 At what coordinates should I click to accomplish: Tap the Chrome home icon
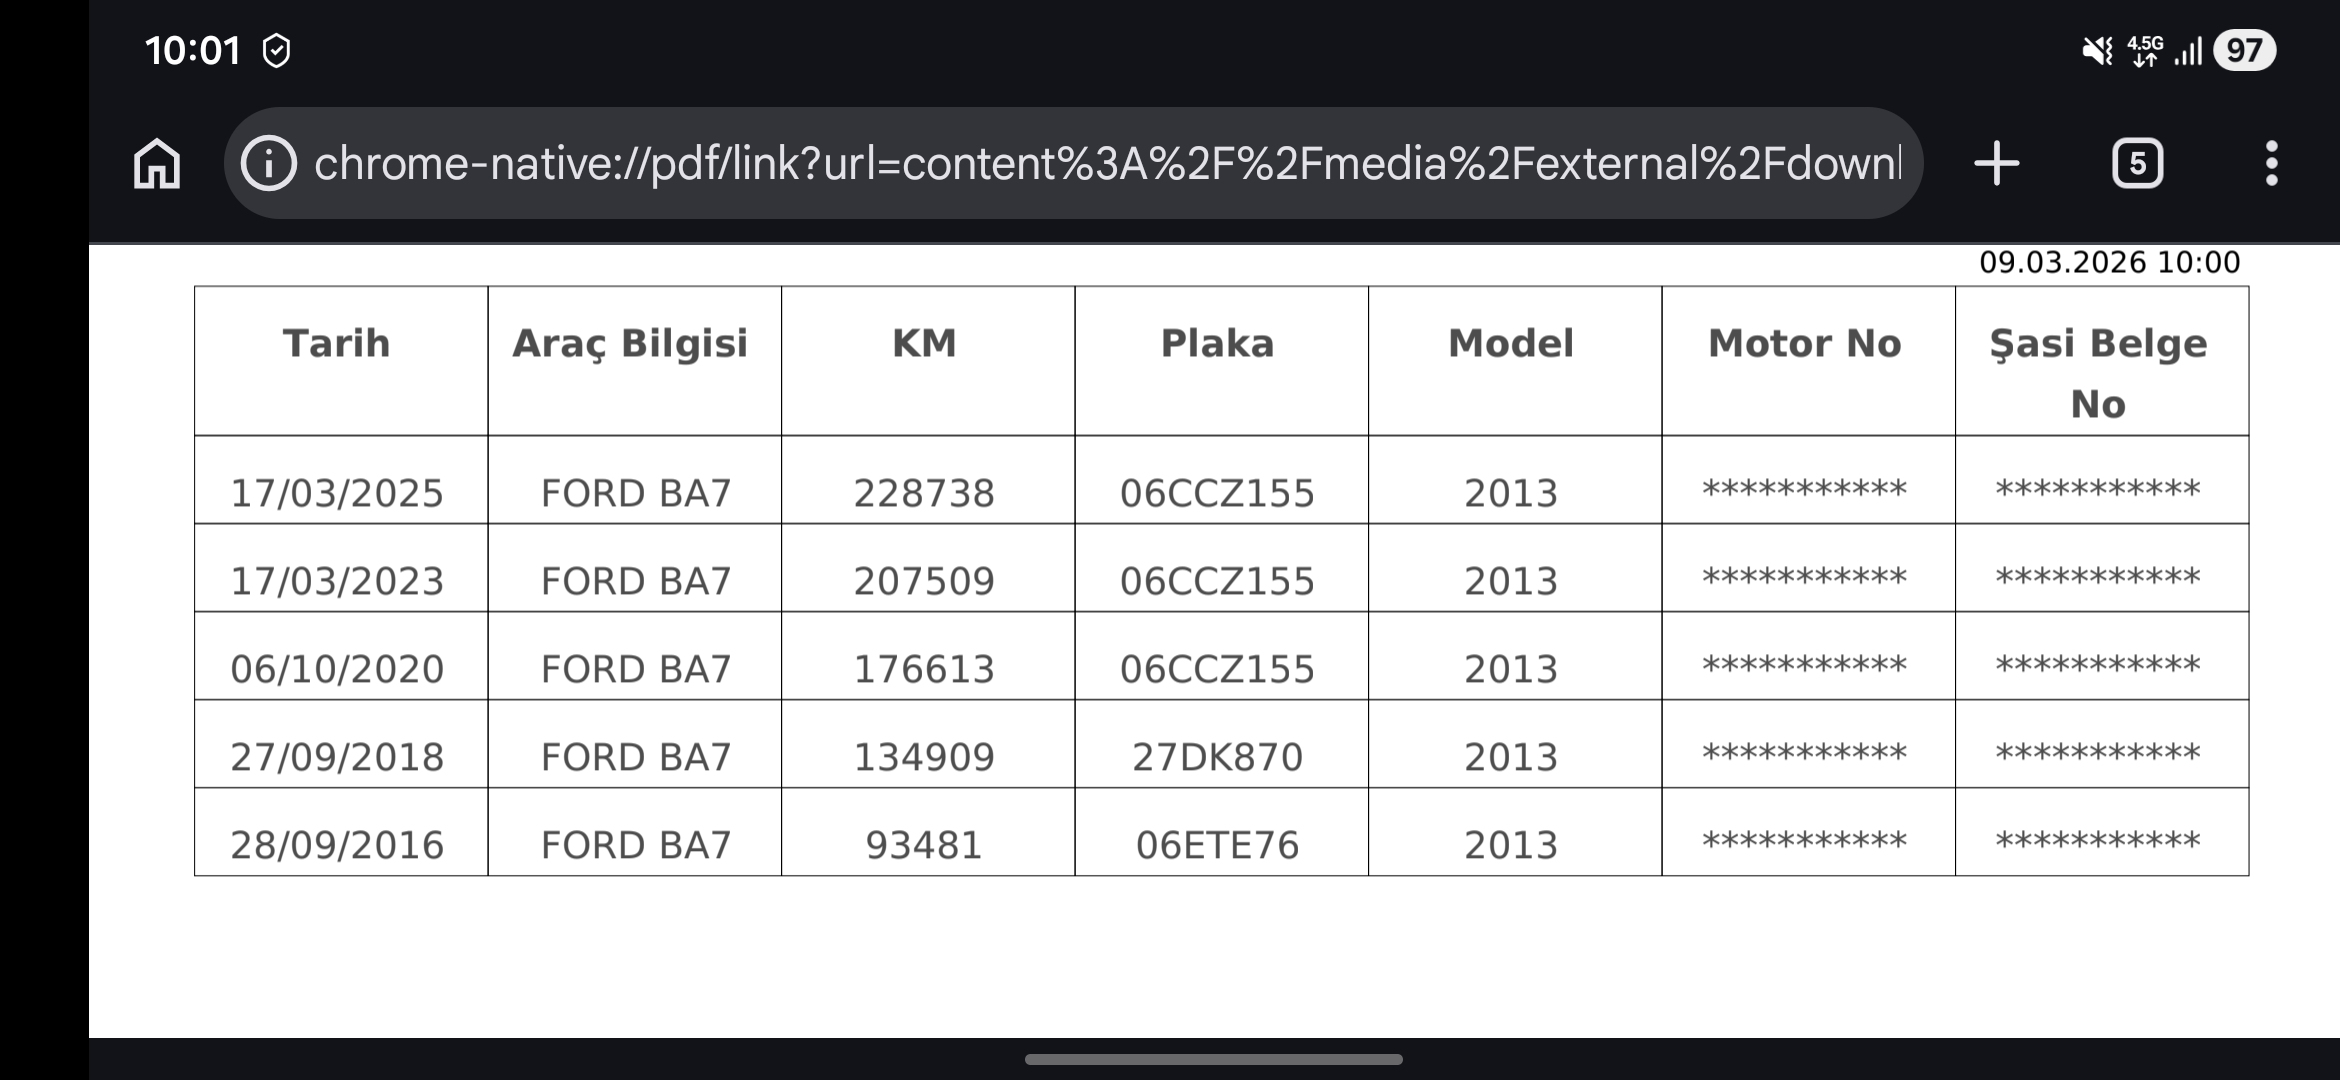pos(157,163)
